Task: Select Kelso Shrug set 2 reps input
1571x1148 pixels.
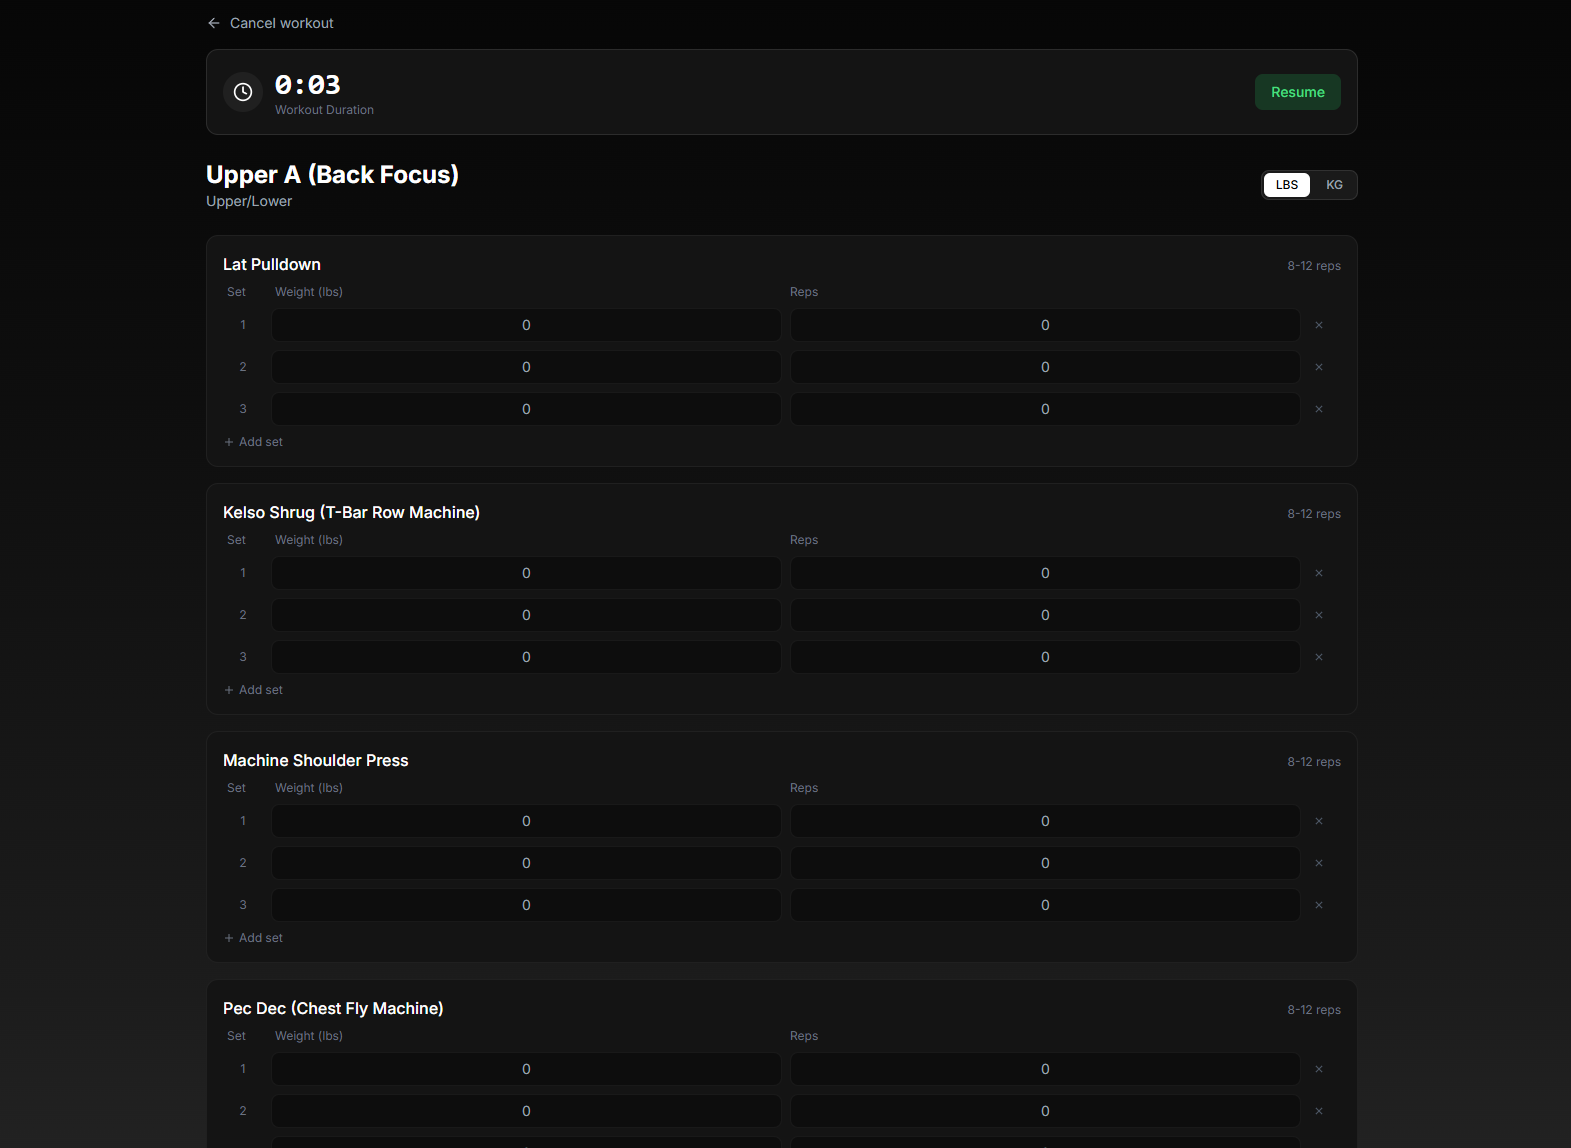Action: click(1045, 615)
